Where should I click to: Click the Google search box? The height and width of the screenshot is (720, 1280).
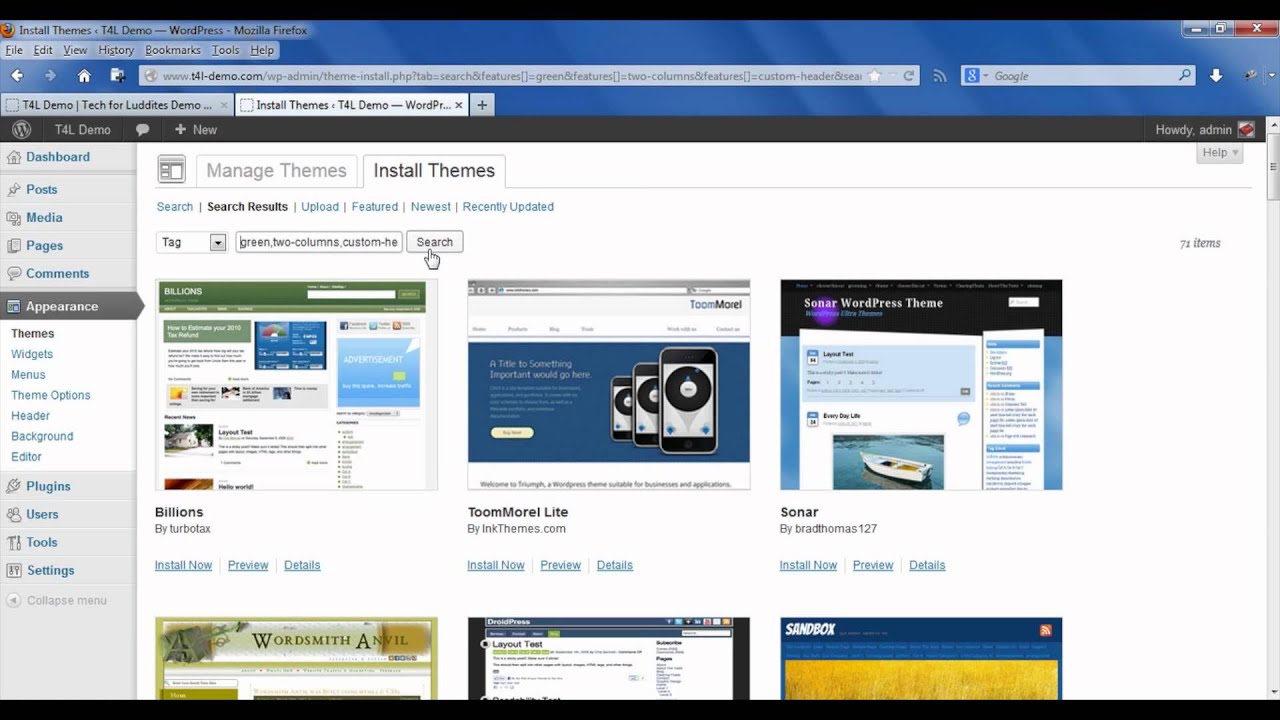(1080, 76)
